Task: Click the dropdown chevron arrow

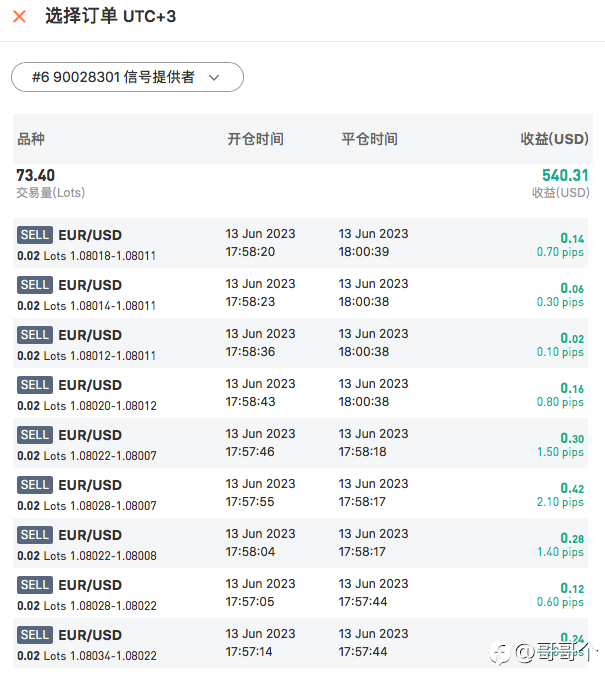Action: pyautogui.click(x=214, y=78)
